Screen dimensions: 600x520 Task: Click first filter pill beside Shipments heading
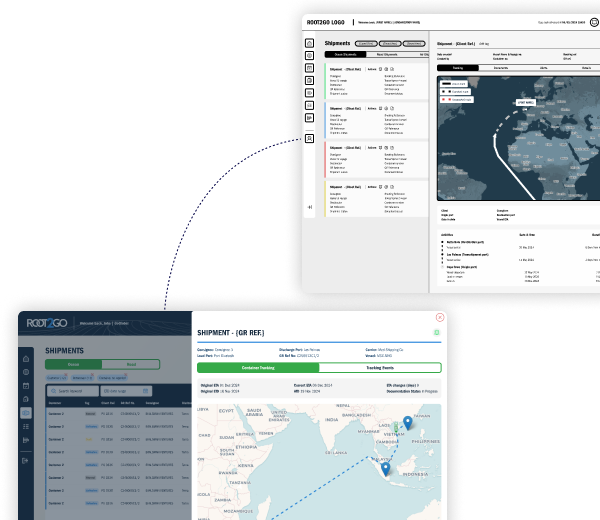click(366, 44)
